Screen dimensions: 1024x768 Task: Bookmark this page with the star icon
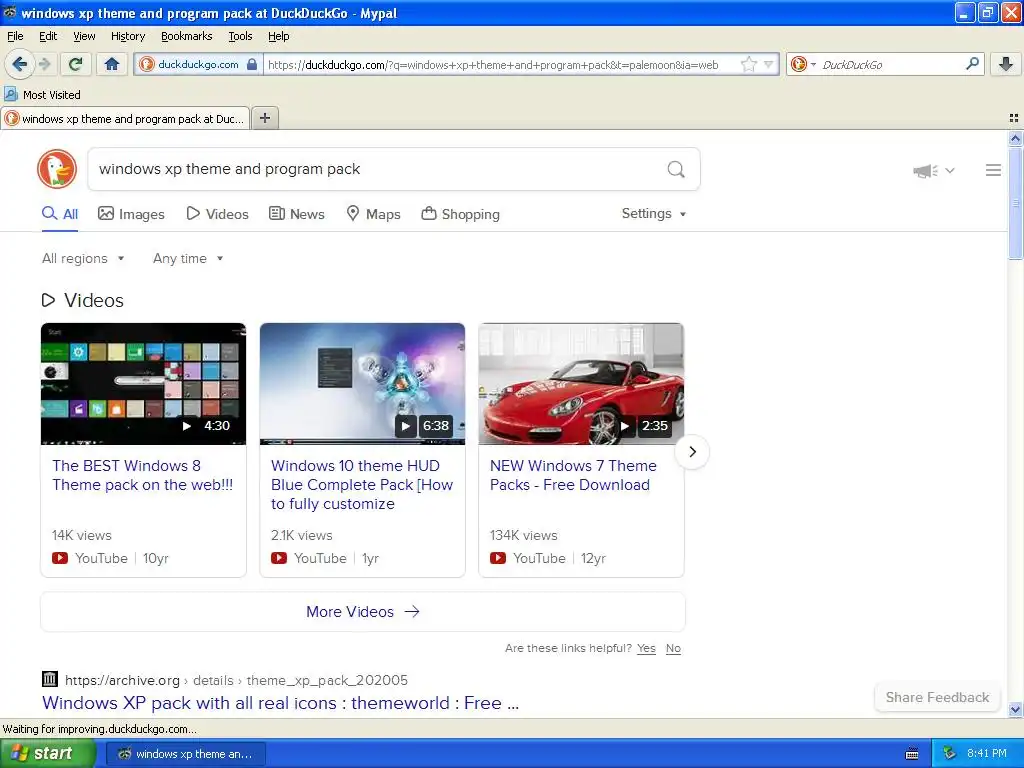pyautogui.click(x=748, y=64)
